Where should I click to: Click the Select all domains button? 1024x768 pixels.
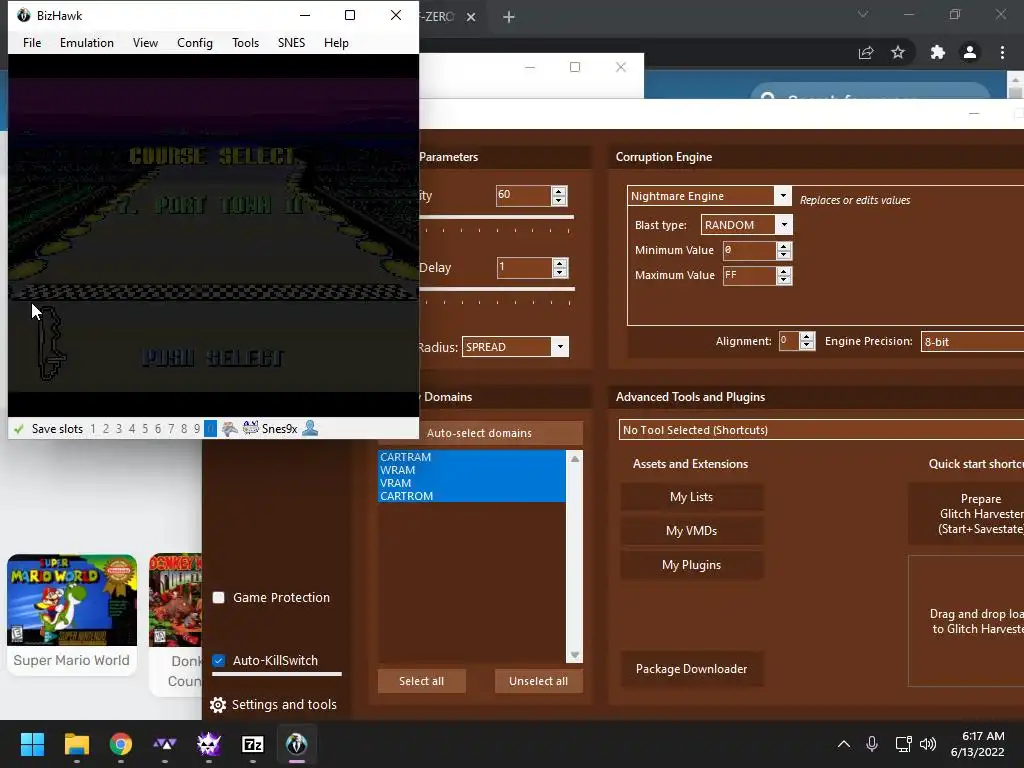pyautogui.click(x=421, y=681)
